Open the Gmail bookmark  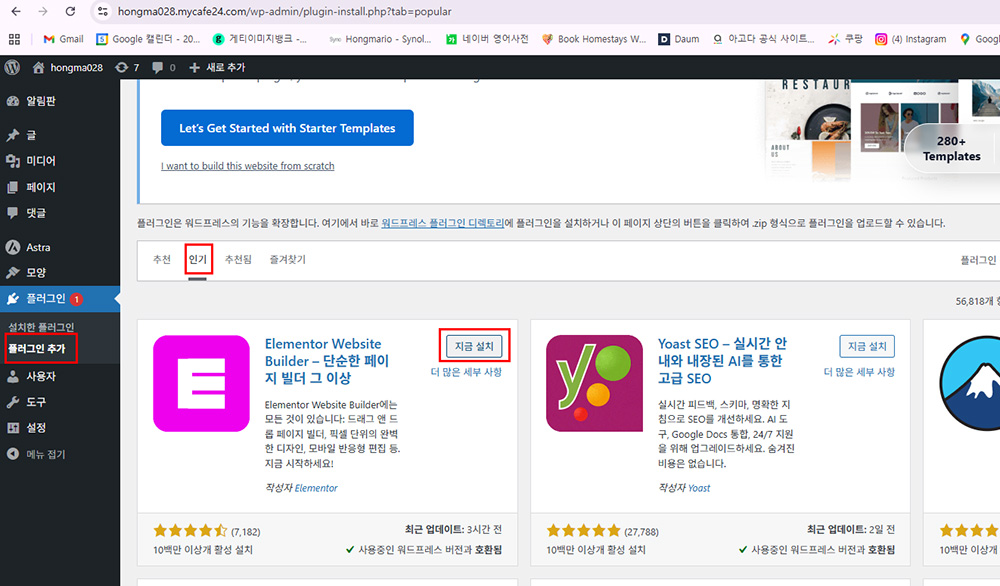(x=62, y=39)
